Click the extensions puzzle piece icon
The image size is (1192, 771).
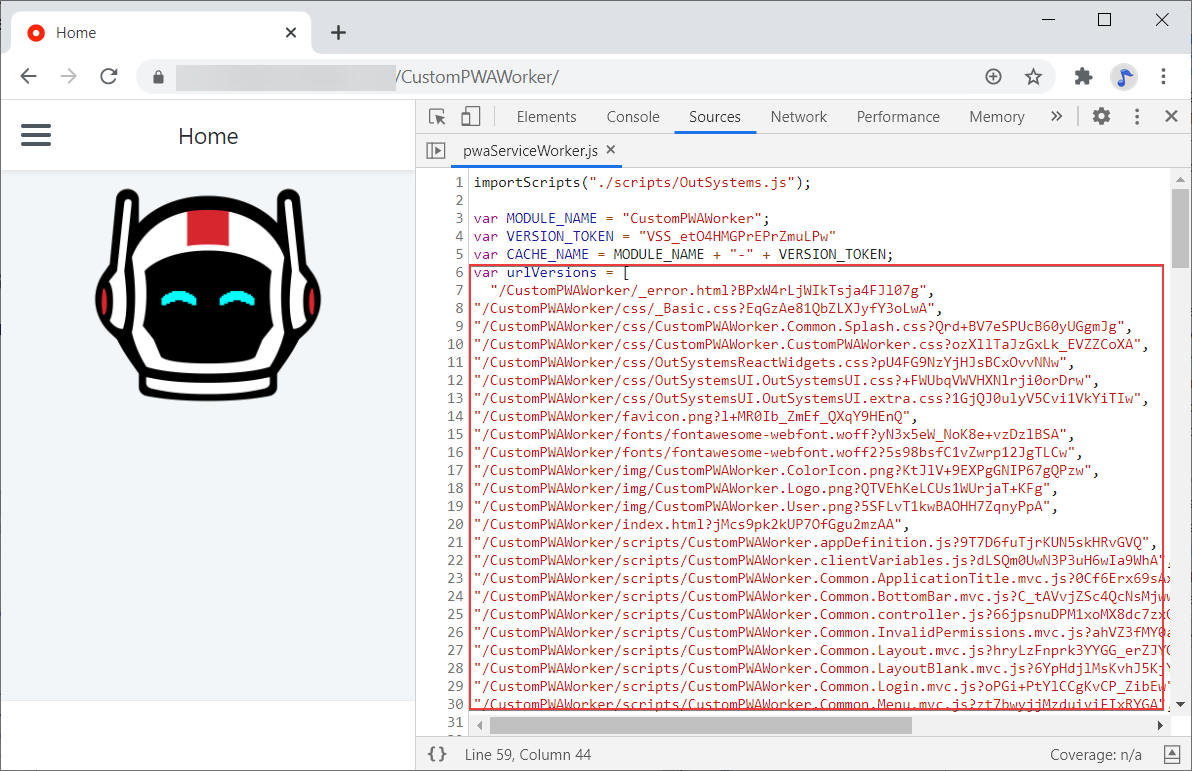click(1083, 76)
